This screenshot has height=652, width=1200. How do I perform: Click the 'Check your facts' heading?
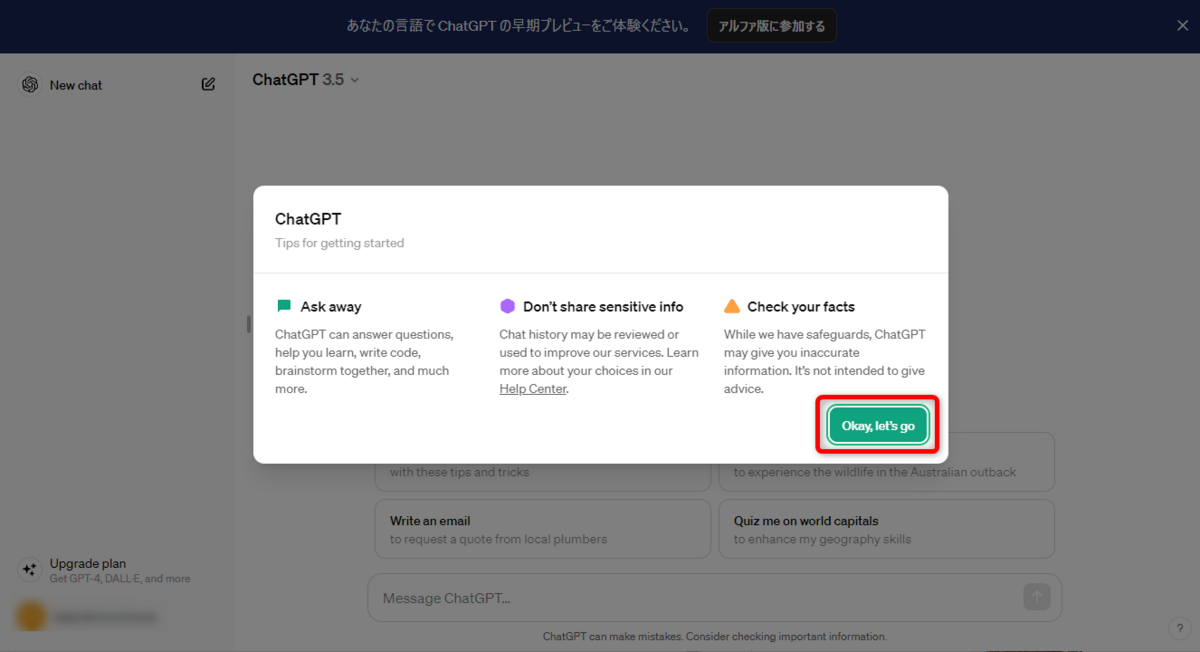click(801, 307)
